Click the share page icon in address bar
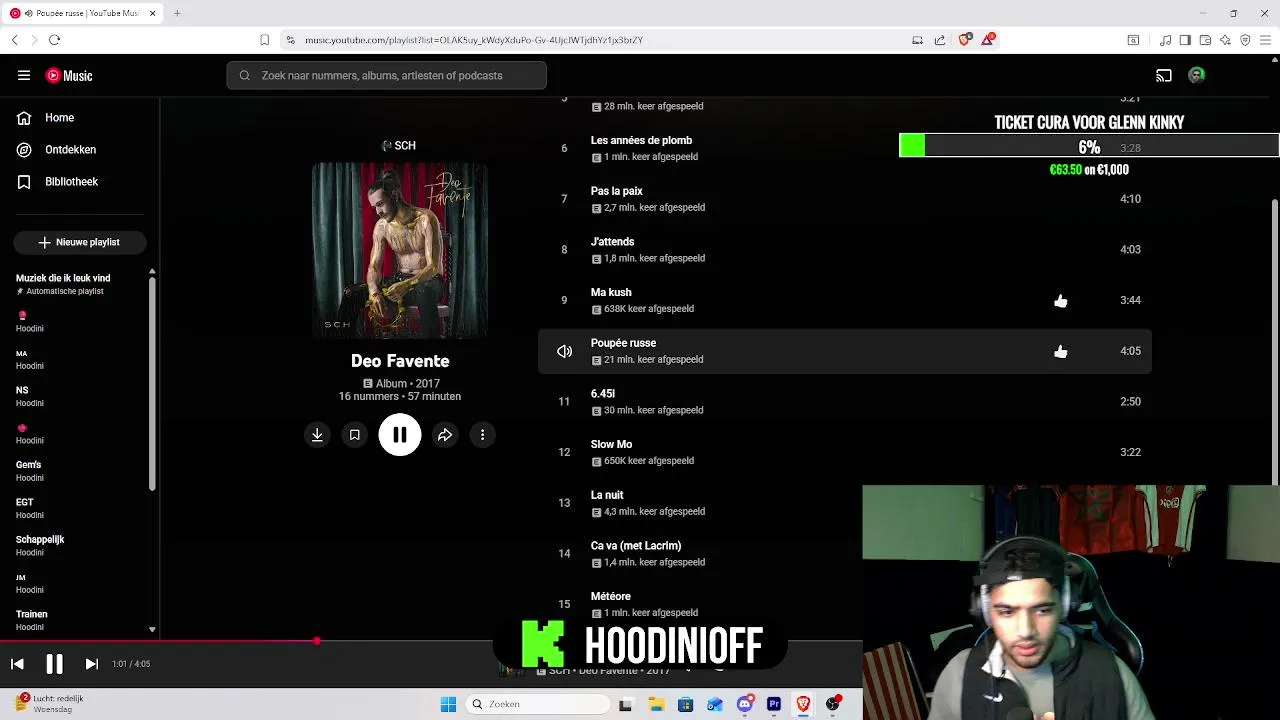 click(940, 40)
